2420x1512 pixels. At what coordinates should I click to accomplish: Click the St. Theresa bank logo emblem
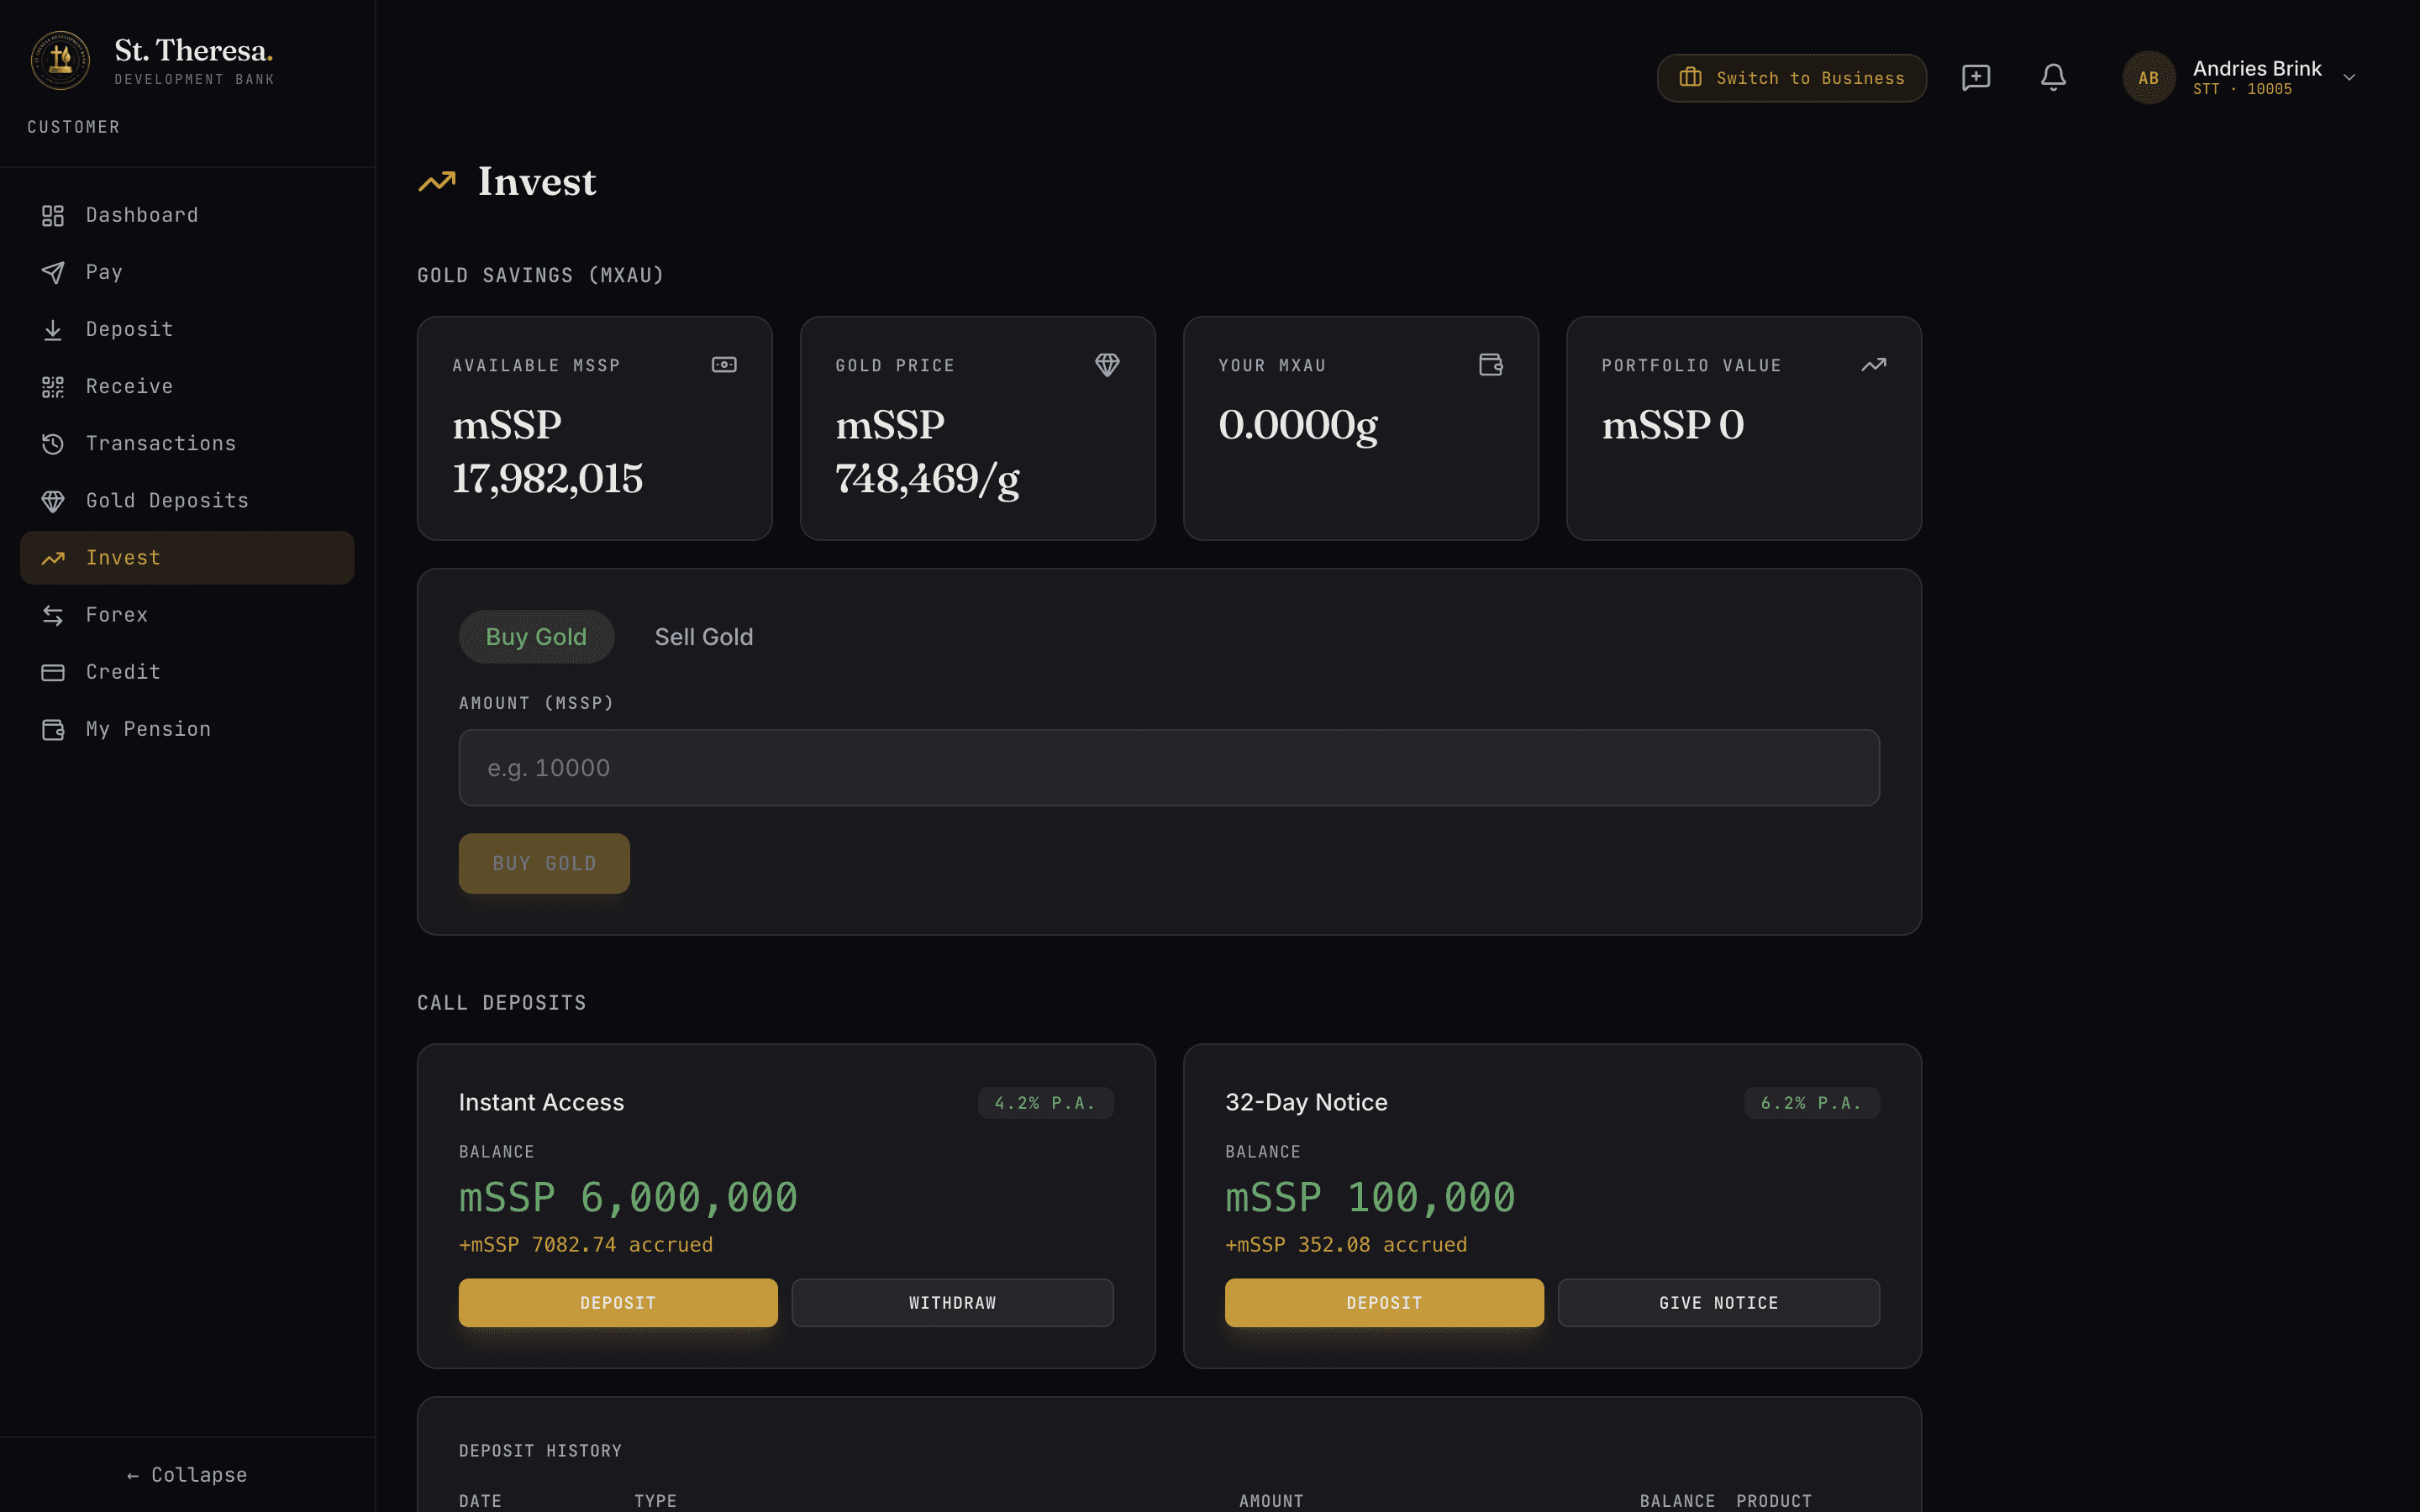60,60
